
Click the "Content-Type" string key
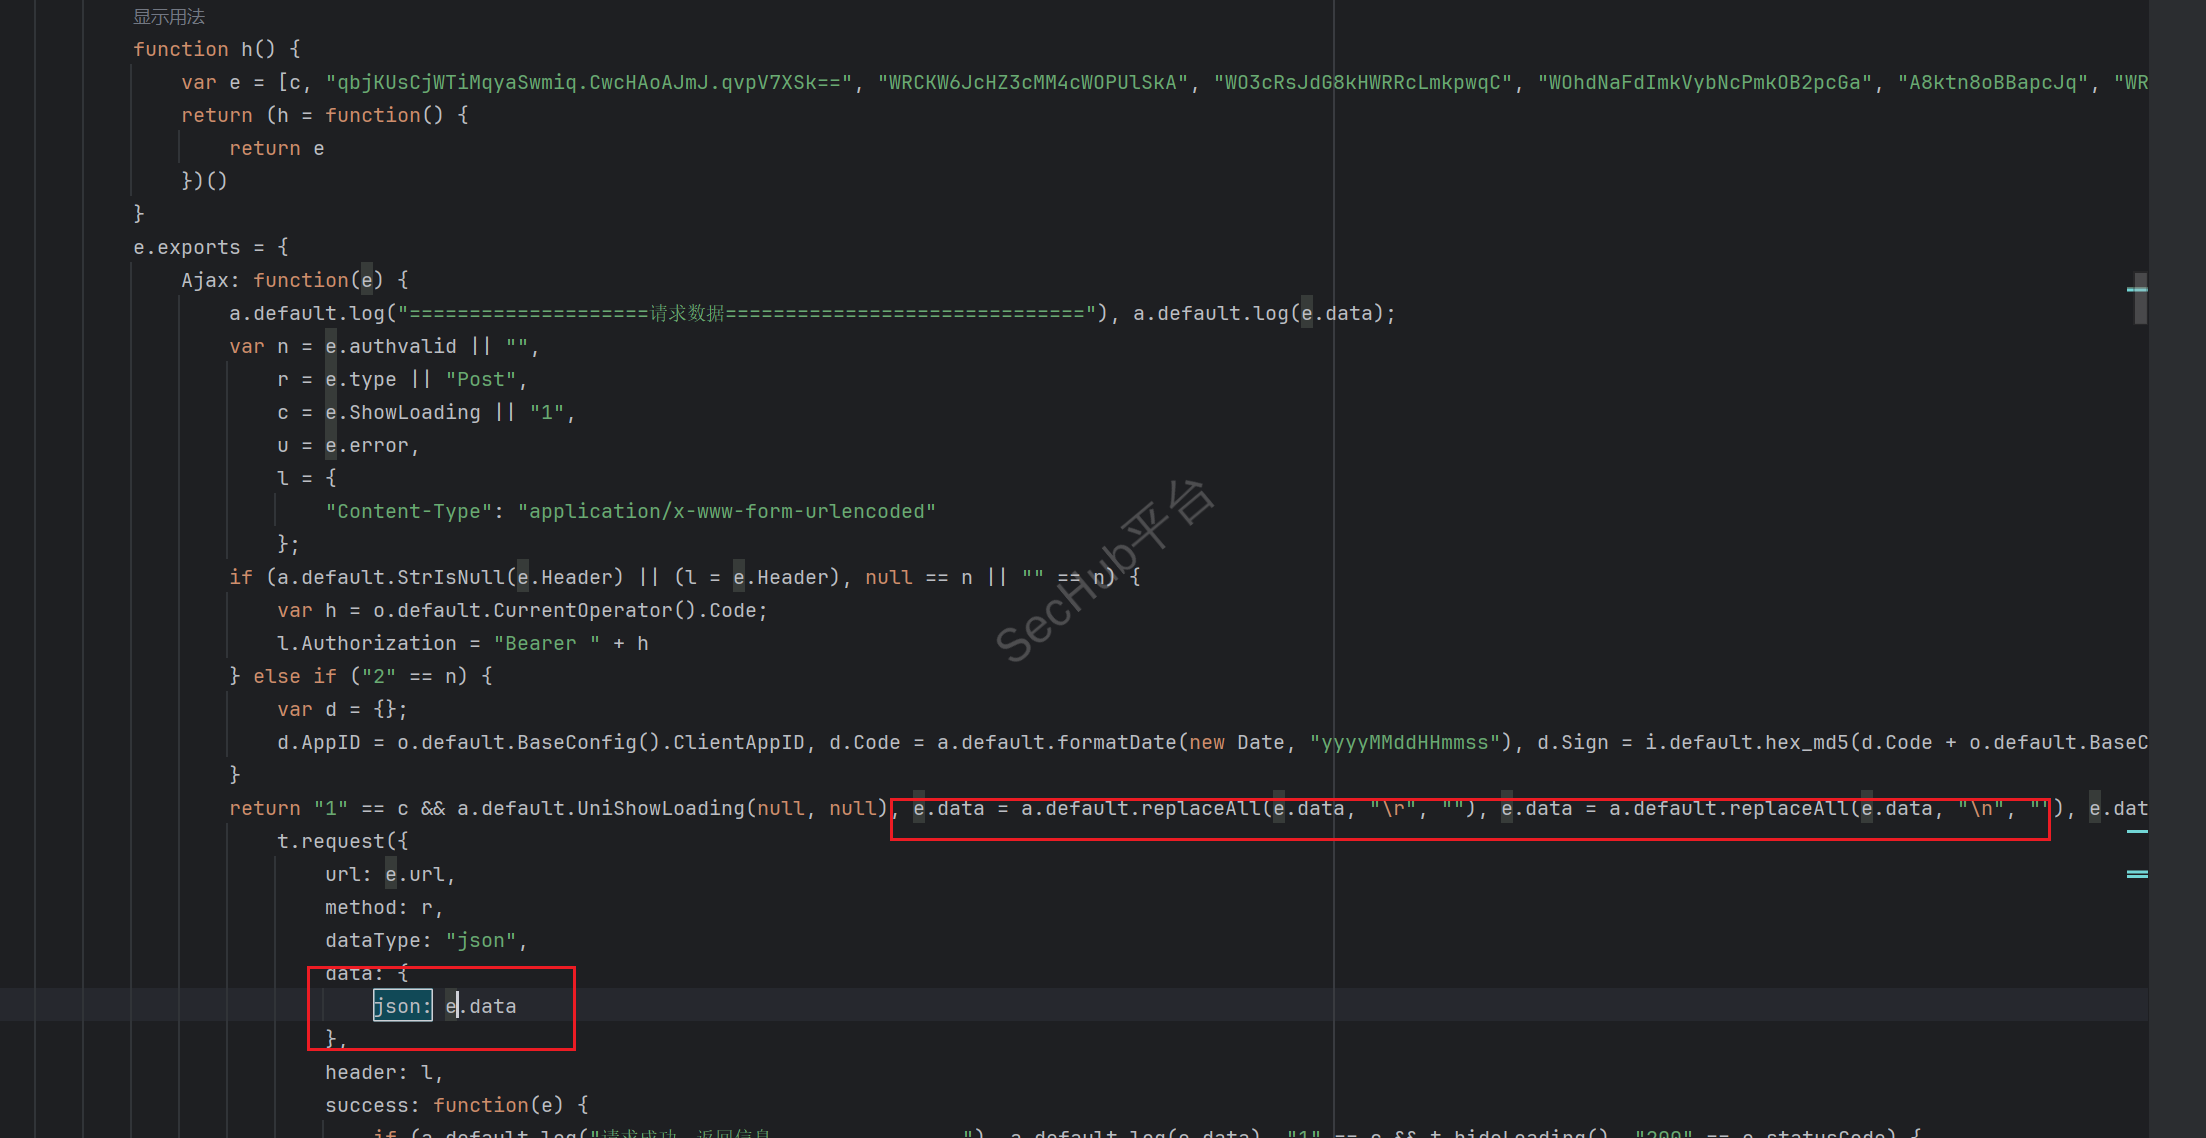pyautogui.click(x=409, y=511)
